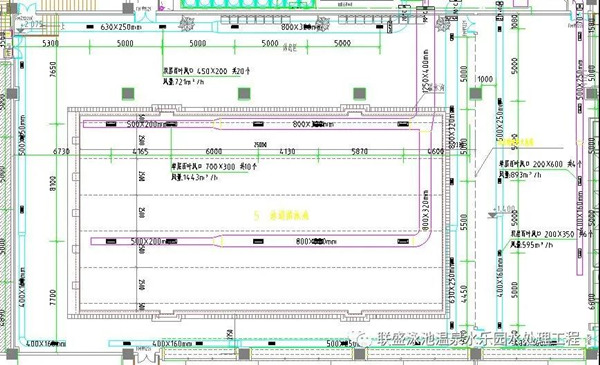Select the 4450 vertical dimension text
Viewport: 600px width, 365px height.
pos(464,294)
